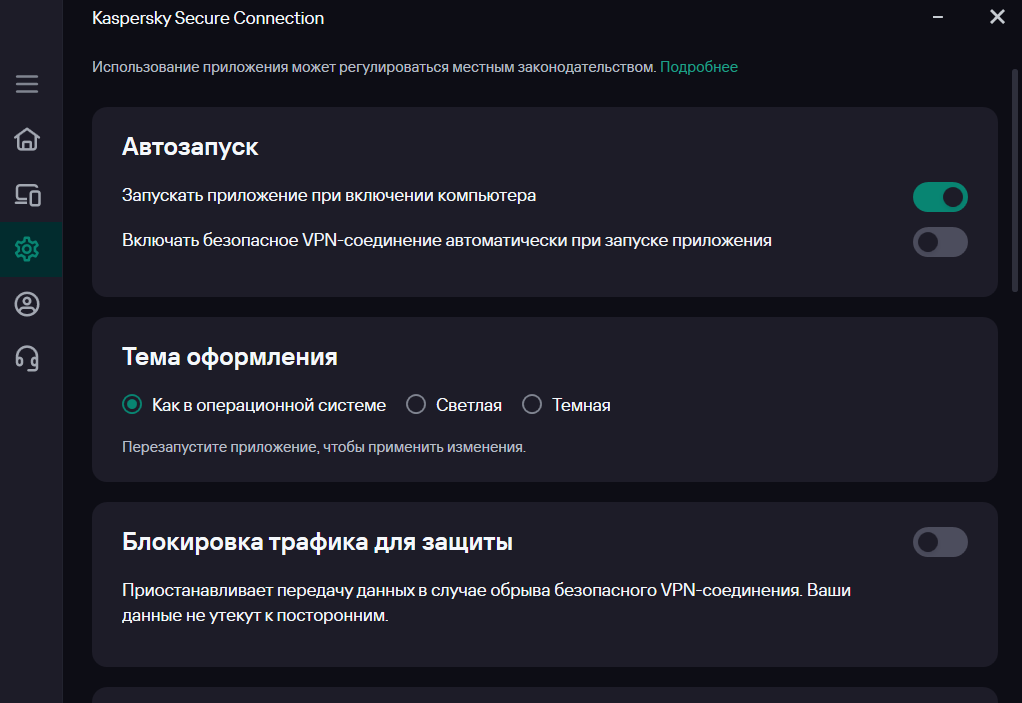The image size is (1022, 703).
Task: Enable automatic VPN connection on app launch
Action: (x=940, y=242)
